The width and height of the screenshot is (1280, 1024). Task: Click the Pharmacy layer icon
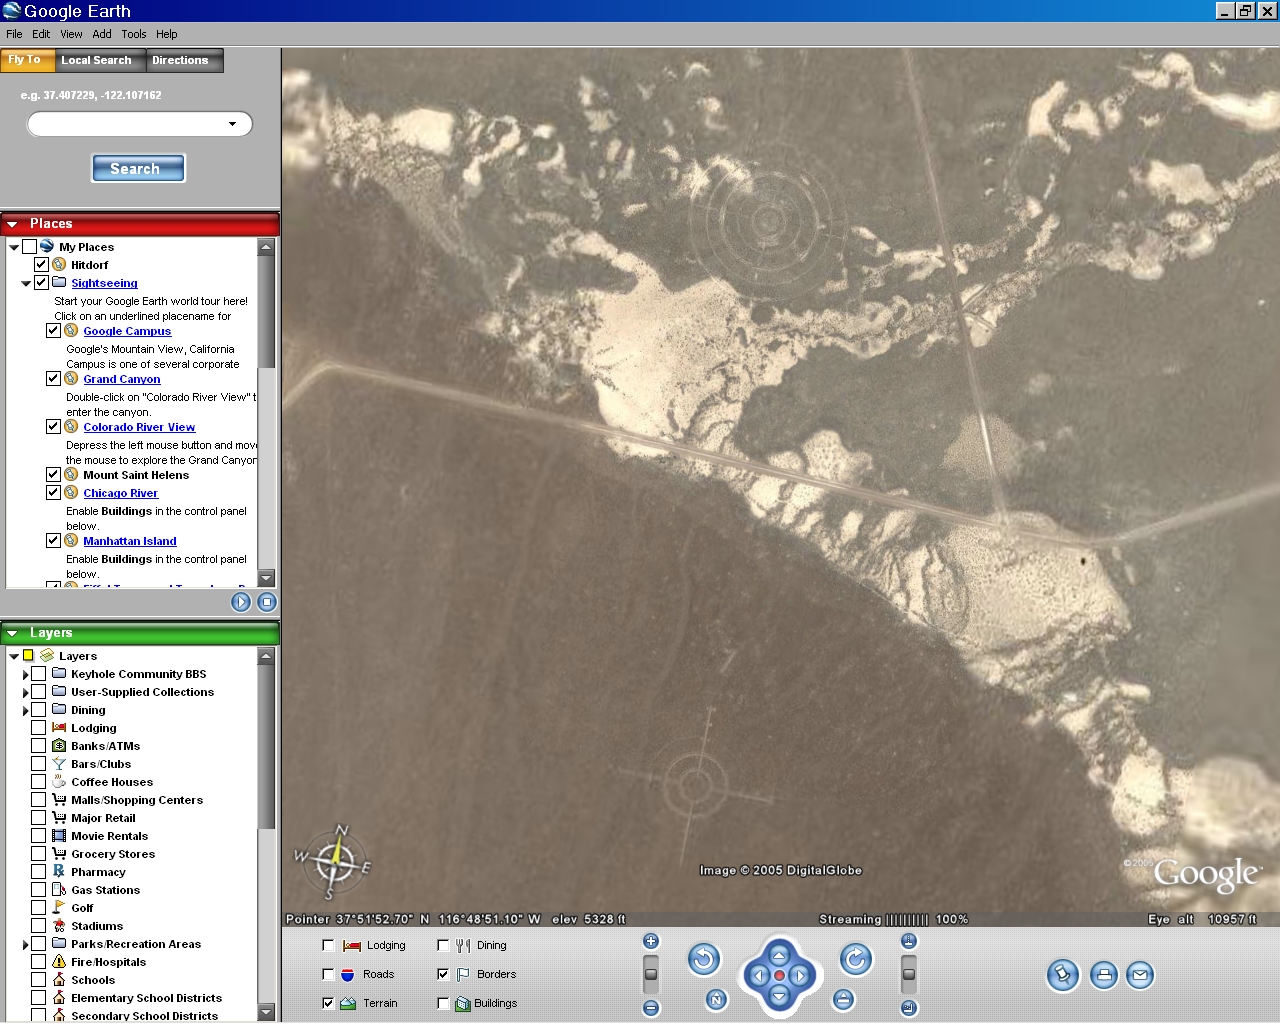(x=59, y=871)
